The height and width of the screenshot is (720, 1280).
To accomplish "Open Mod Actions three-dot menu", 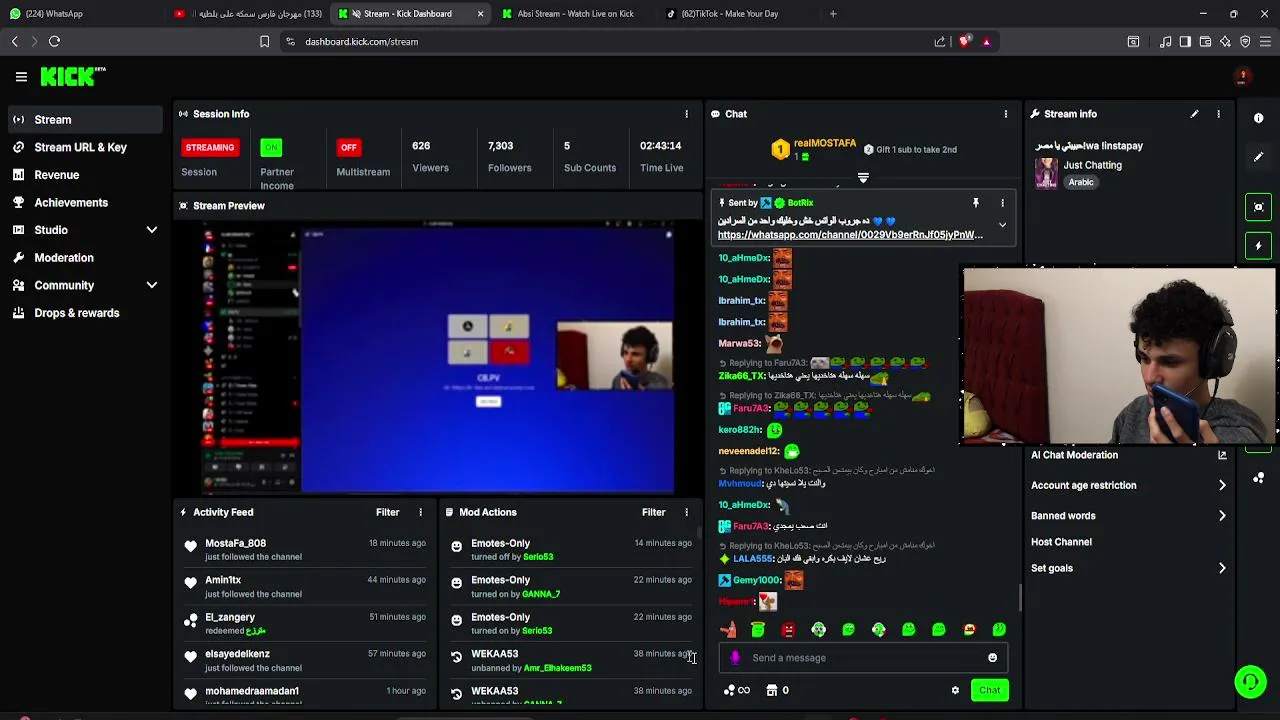I will (686, 512).
